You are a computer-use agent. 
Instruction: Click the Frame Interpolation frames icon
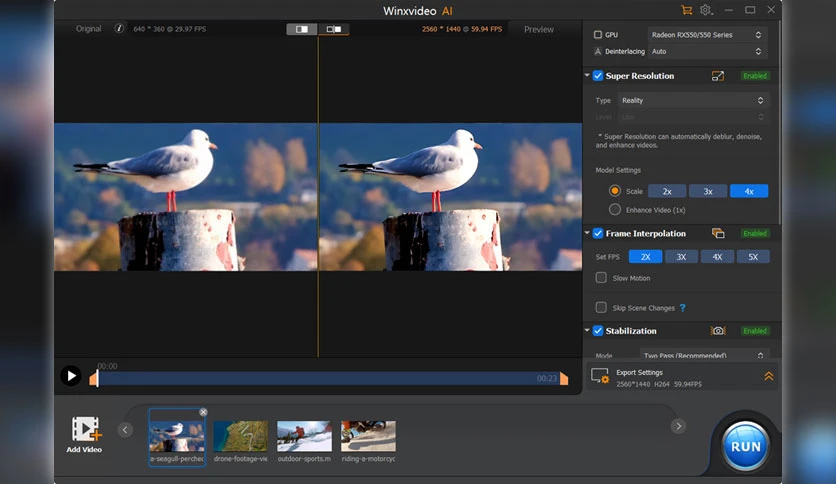718,233
